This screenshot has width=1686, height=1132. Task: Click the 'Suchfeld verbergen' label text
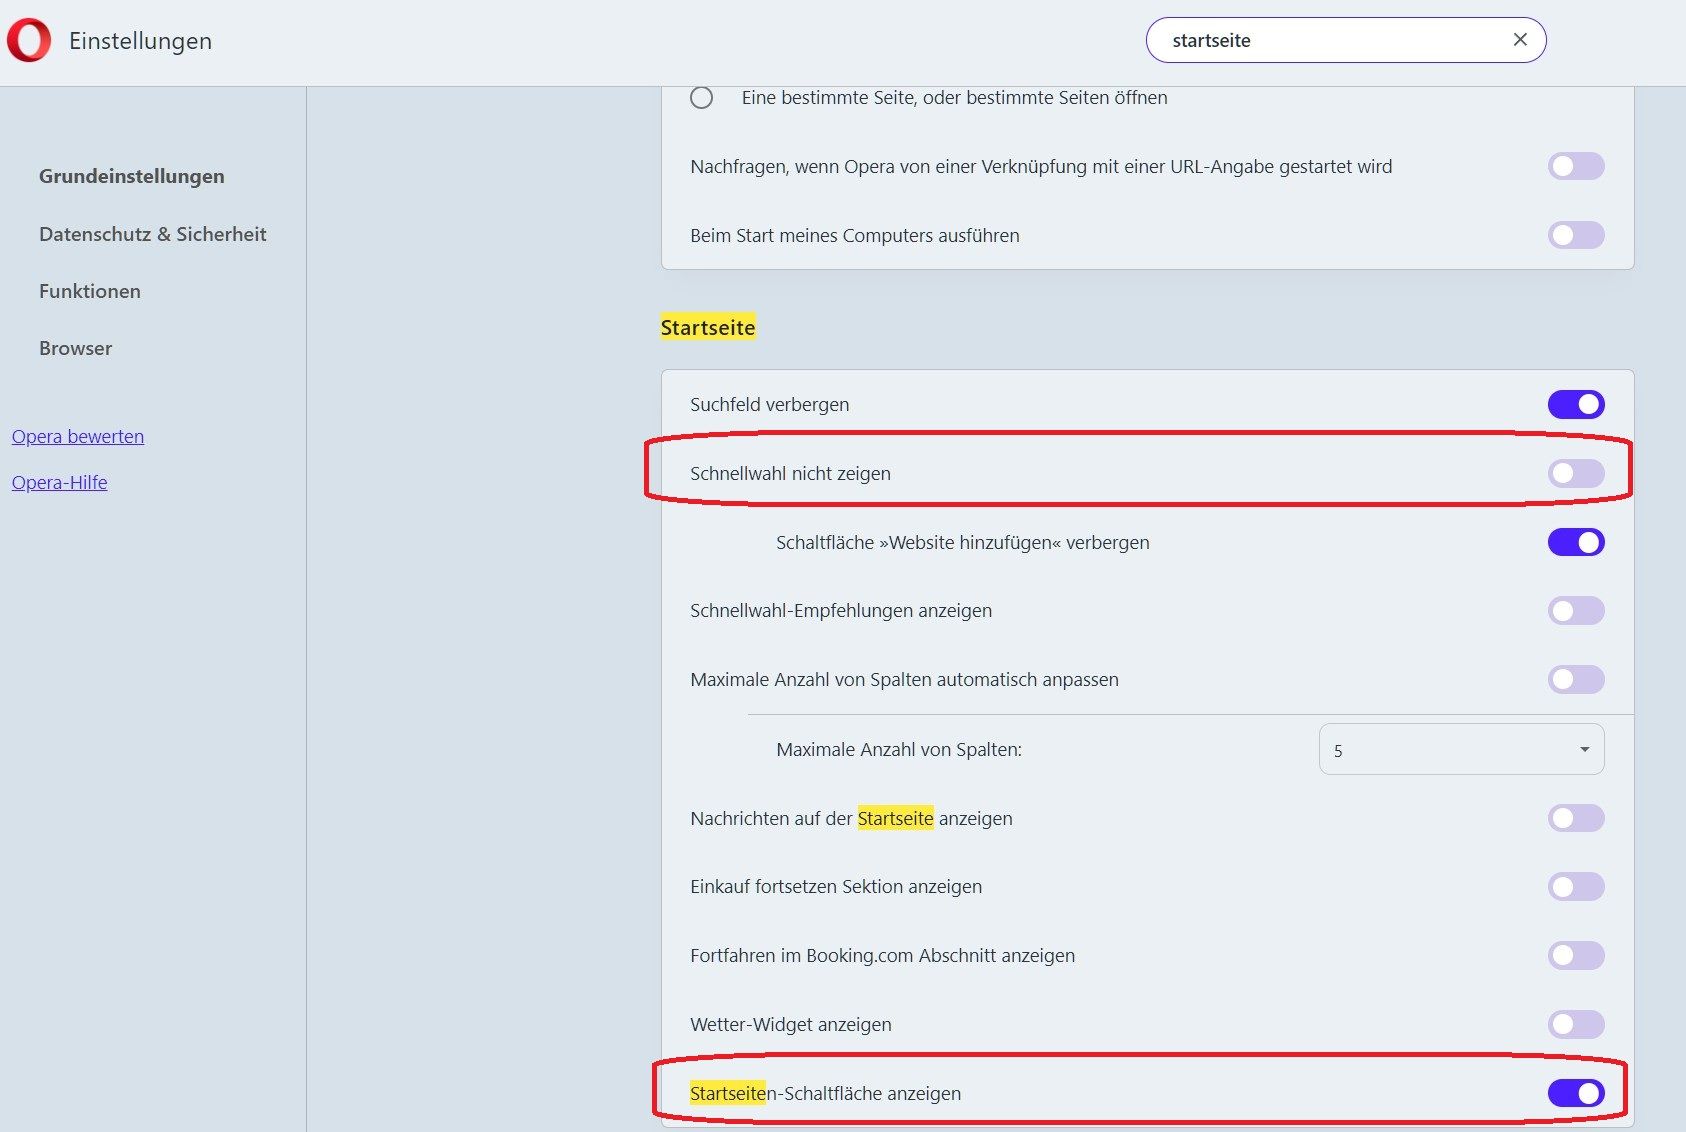pos(770,404)
